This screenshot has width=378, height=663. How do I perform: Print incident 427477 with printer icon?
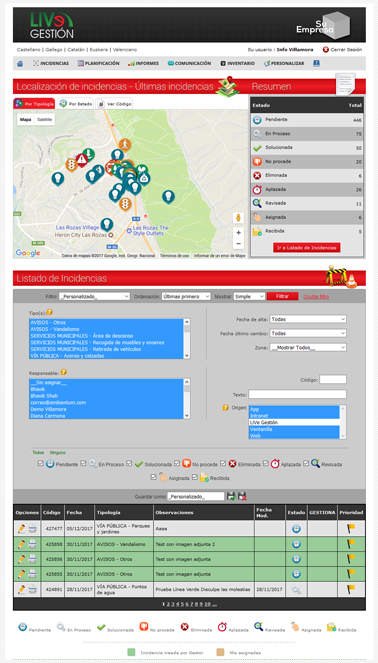(32, 529)
